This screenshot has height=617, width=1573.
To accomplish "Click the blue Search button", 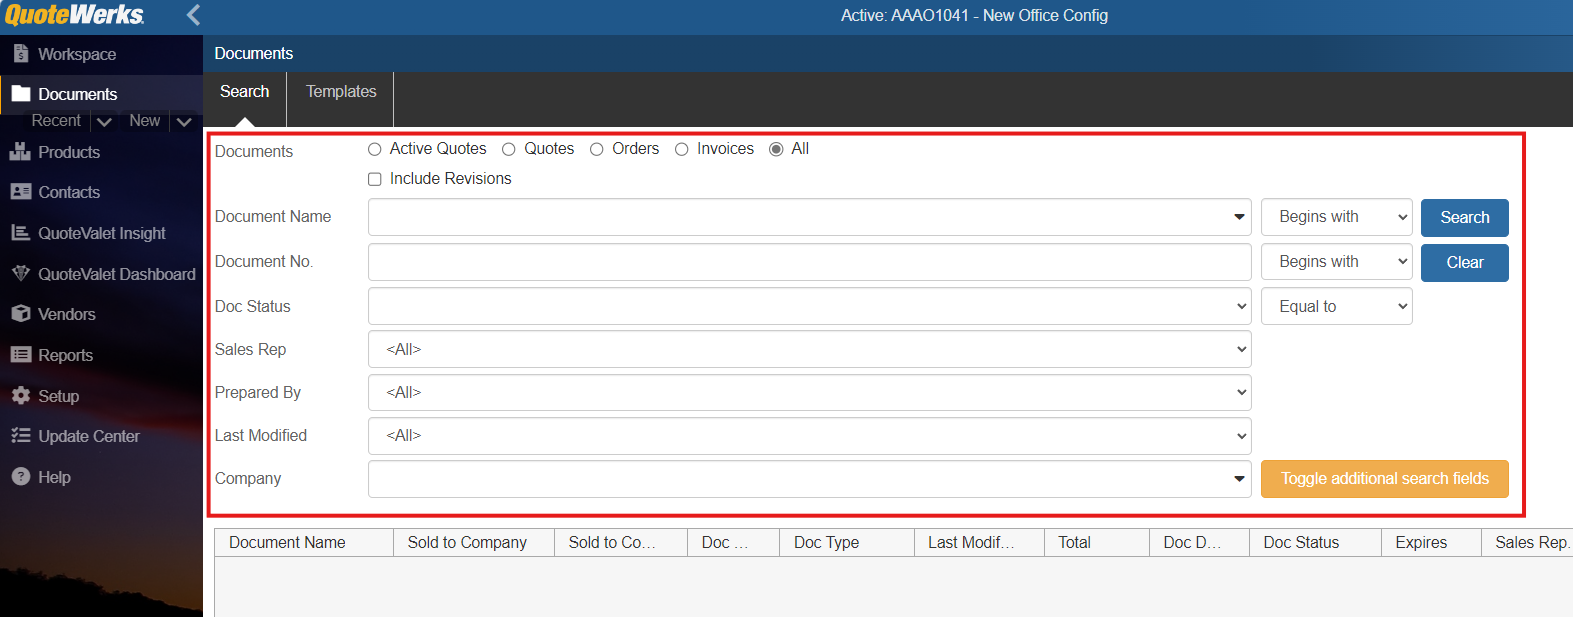I will (x=1464, y=218).
